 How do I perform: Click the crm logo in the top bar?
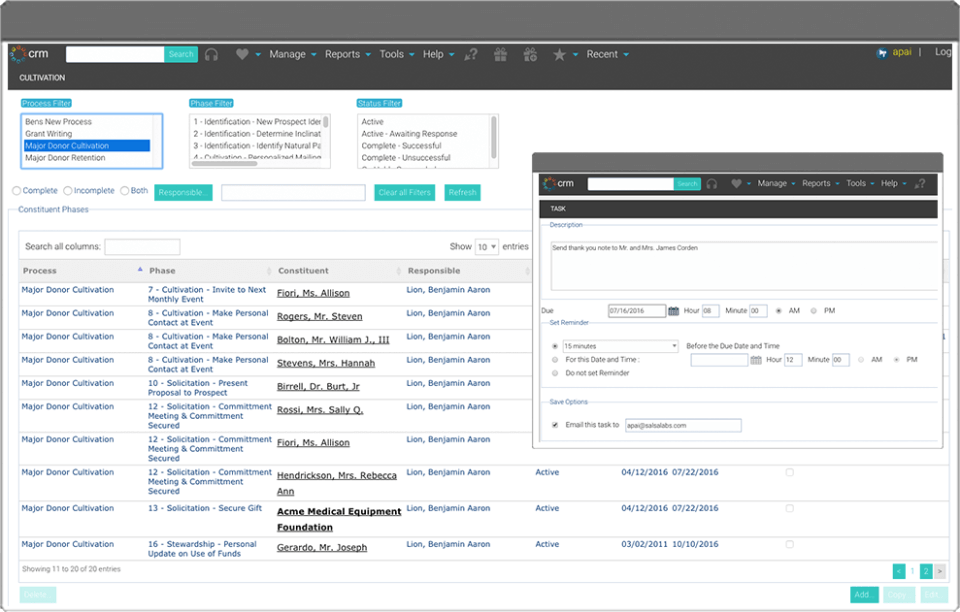[x=29, y=54]
